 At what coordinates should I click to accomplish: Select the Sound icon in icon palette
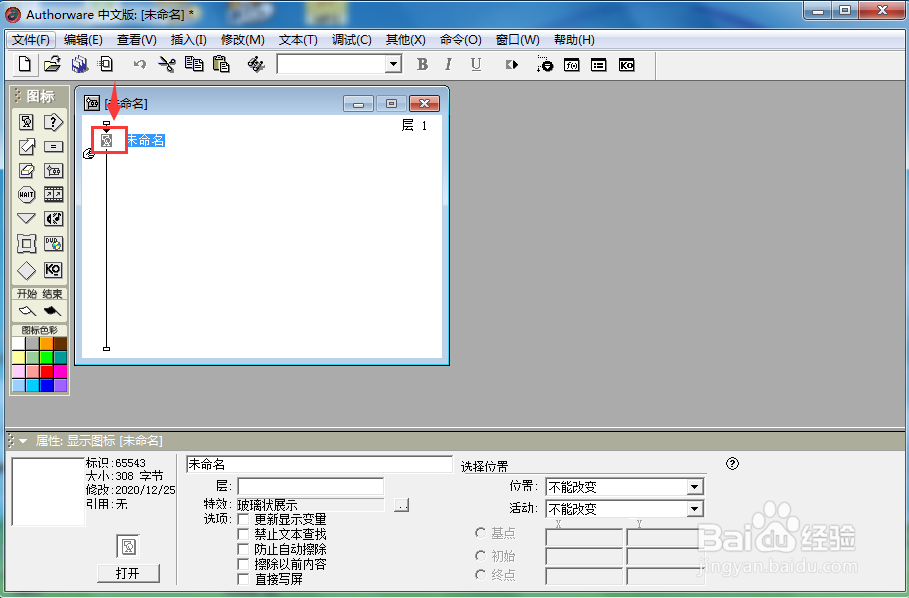[x=53, y=218]
